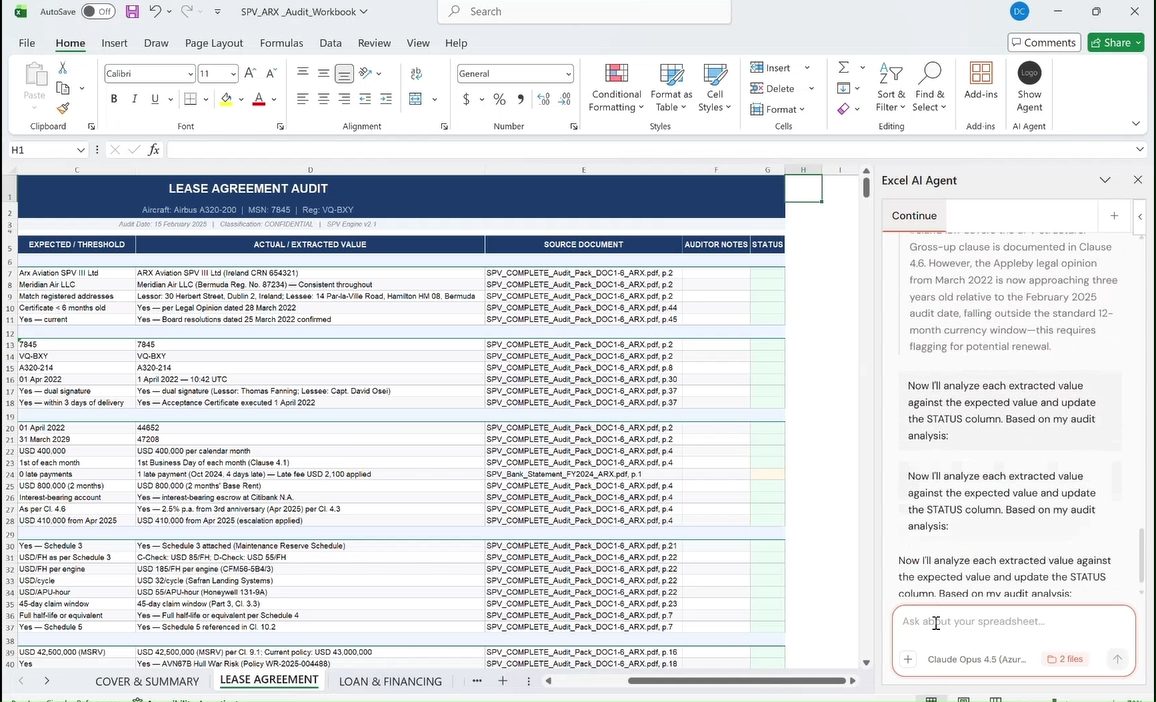Switch to the Review ribbon tab
Screen dimensions: 1156x702
[375, 43]
